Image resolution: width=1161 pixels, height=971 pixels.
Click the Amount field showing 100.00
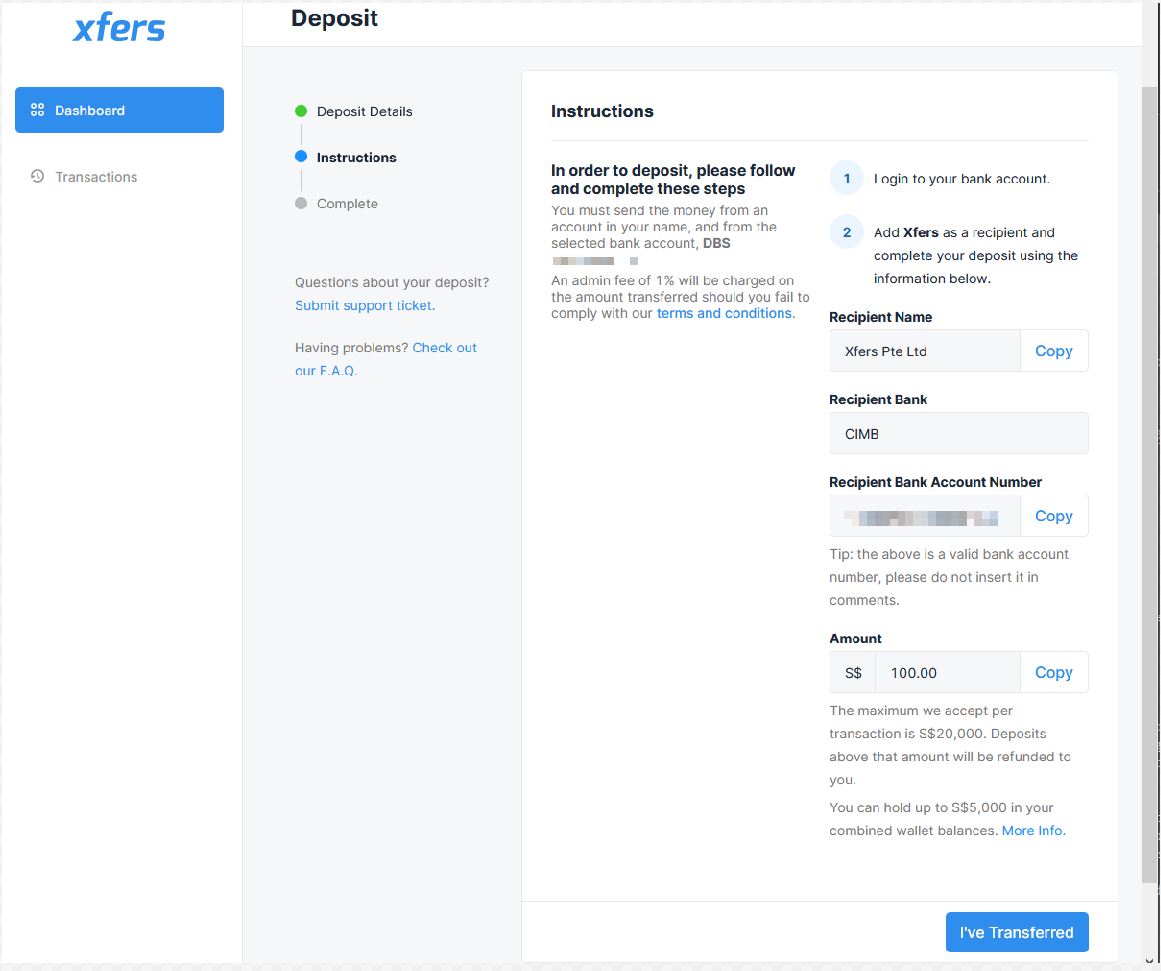948,672
